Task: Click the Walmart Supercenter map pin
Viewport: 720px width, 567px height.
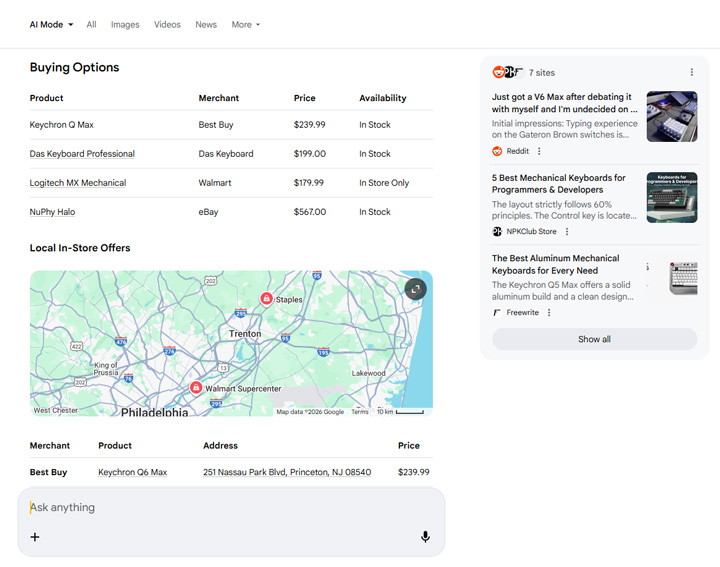Action: pyautogui.click(x=196, y=388)
